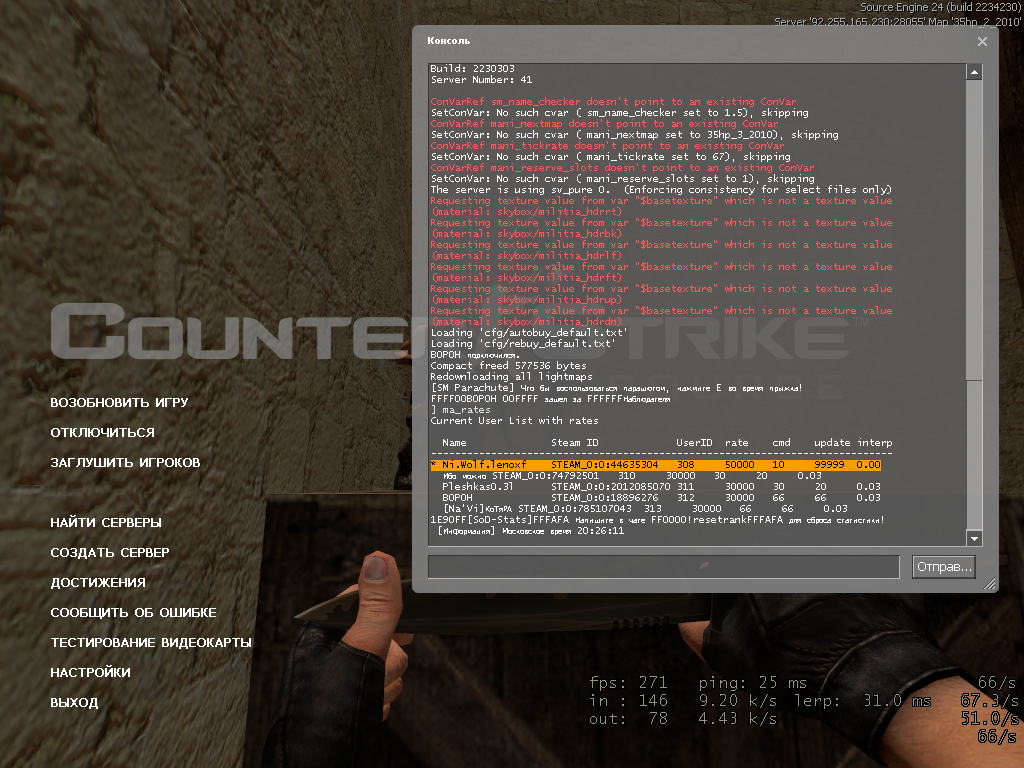The height and width of the screenshot is (768, 1024).
Task: Click the 'UserID' column header
Action: click(x=694, y=443)
